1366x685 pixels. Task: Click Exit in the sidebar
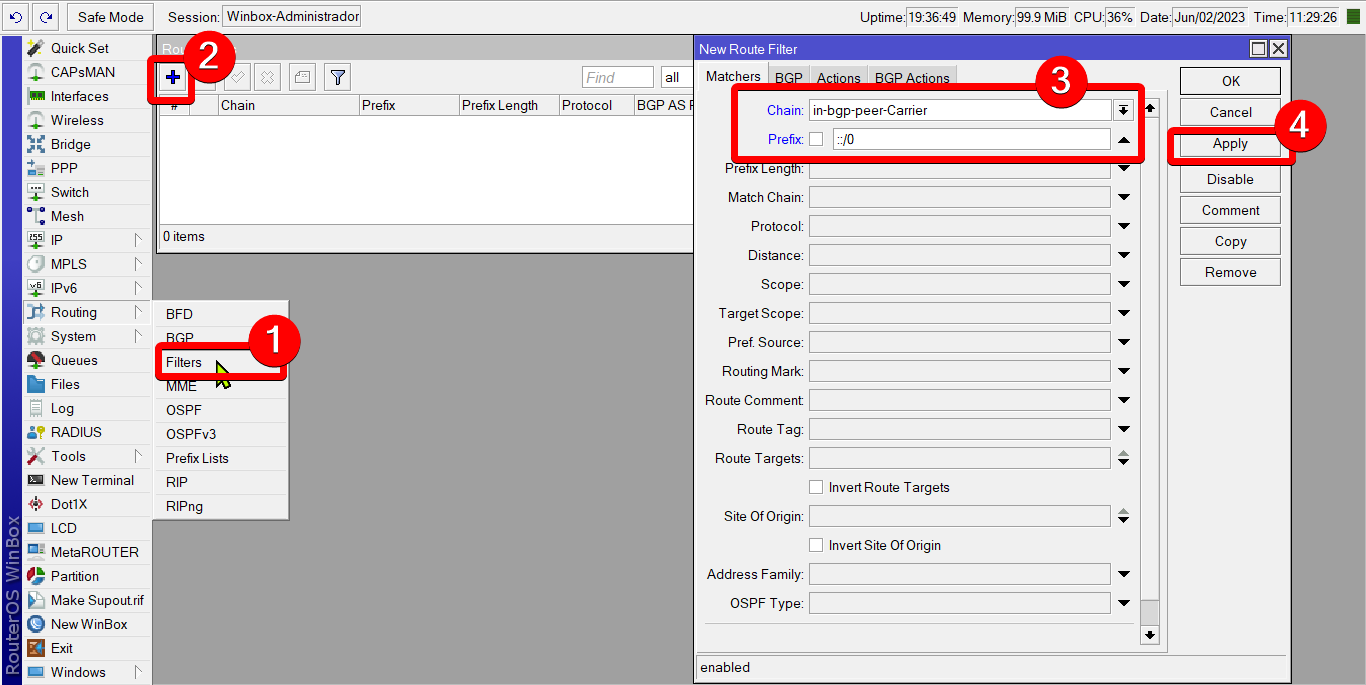click(x=87, y=648)
